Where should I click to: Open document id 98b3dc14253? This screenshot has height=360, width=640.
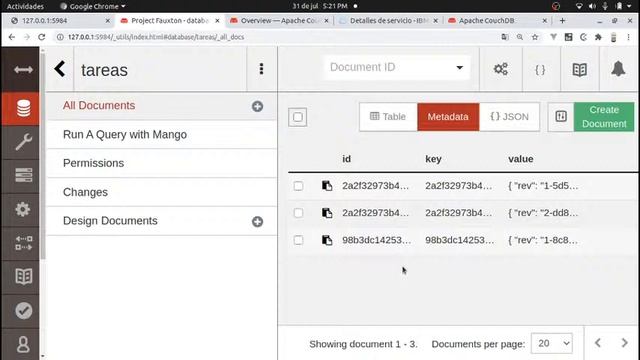coord(376,240)
